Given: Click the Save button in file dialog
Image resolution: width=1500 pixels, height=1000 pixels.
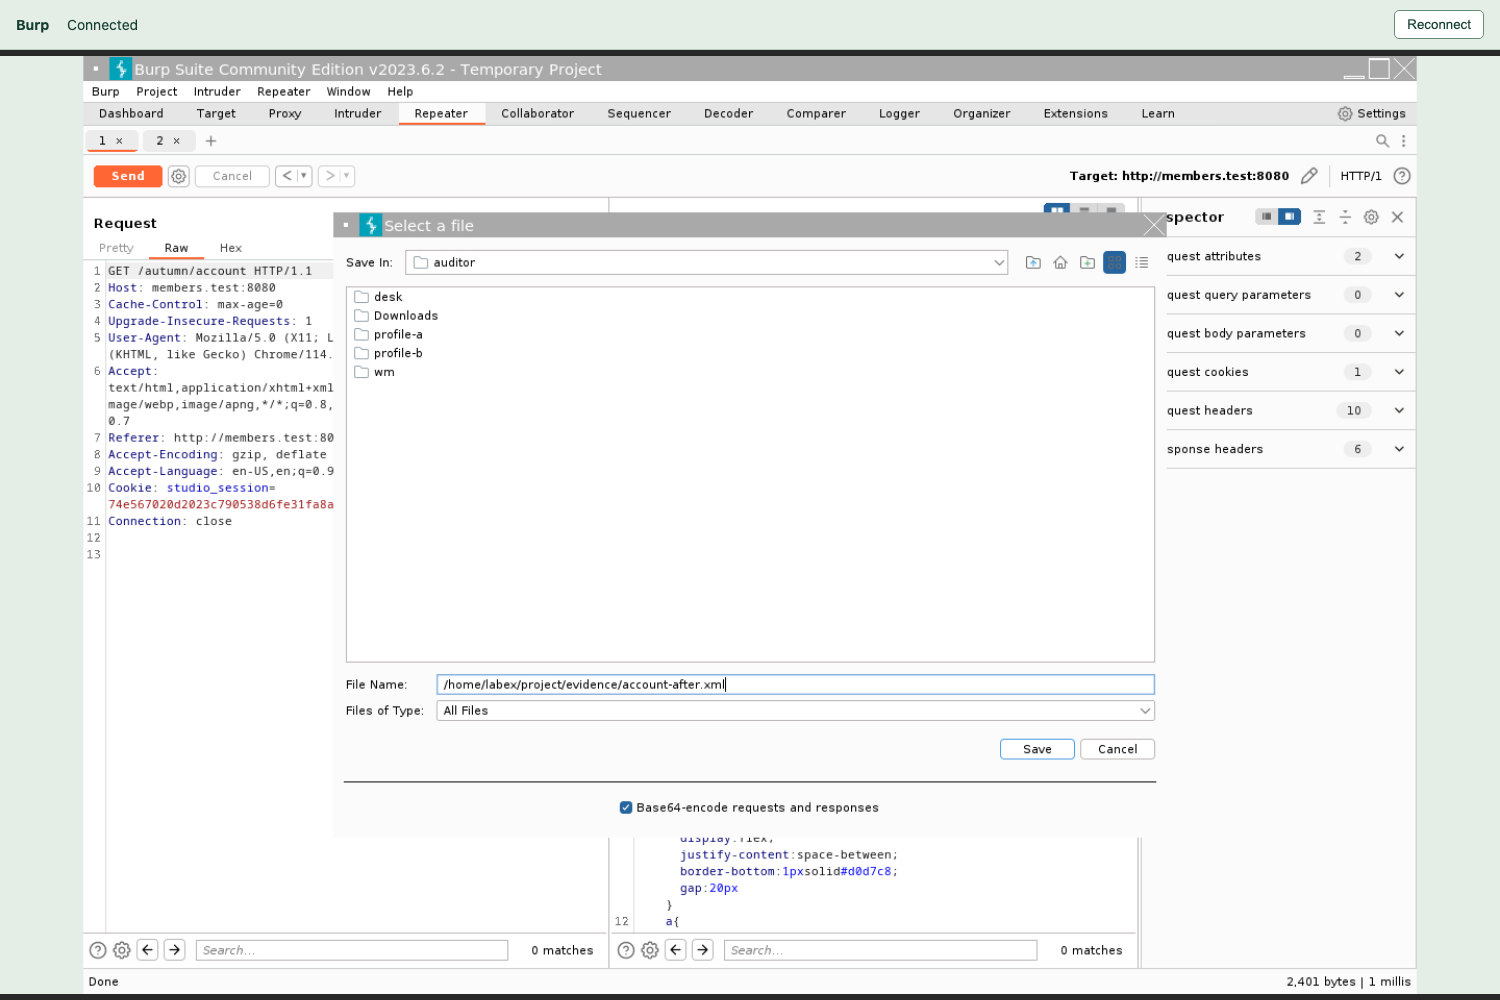Looking at the screenshot, I should pyautogui.click(x=1037, y=749).
